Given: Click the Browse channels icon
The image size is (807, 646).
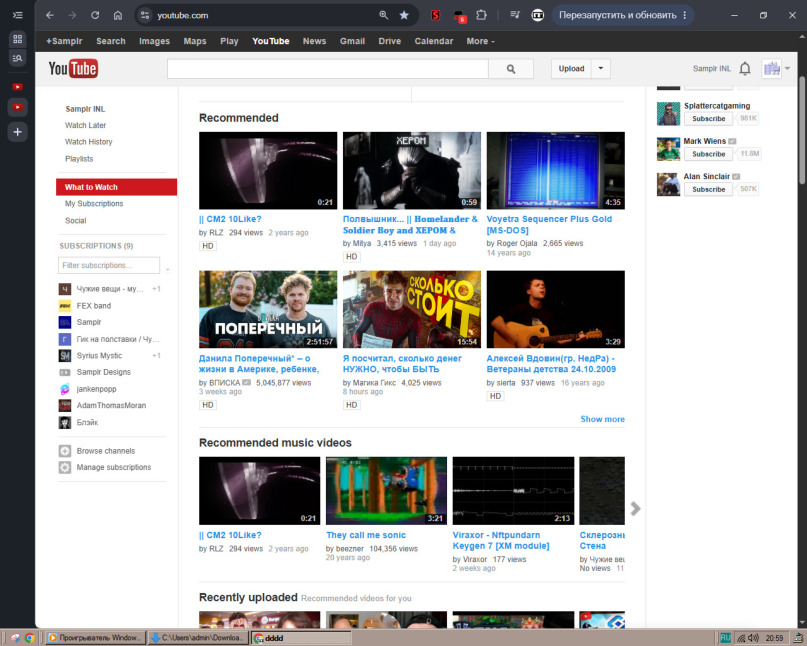Looking at the screenshot, I should [x=65, y=451].
